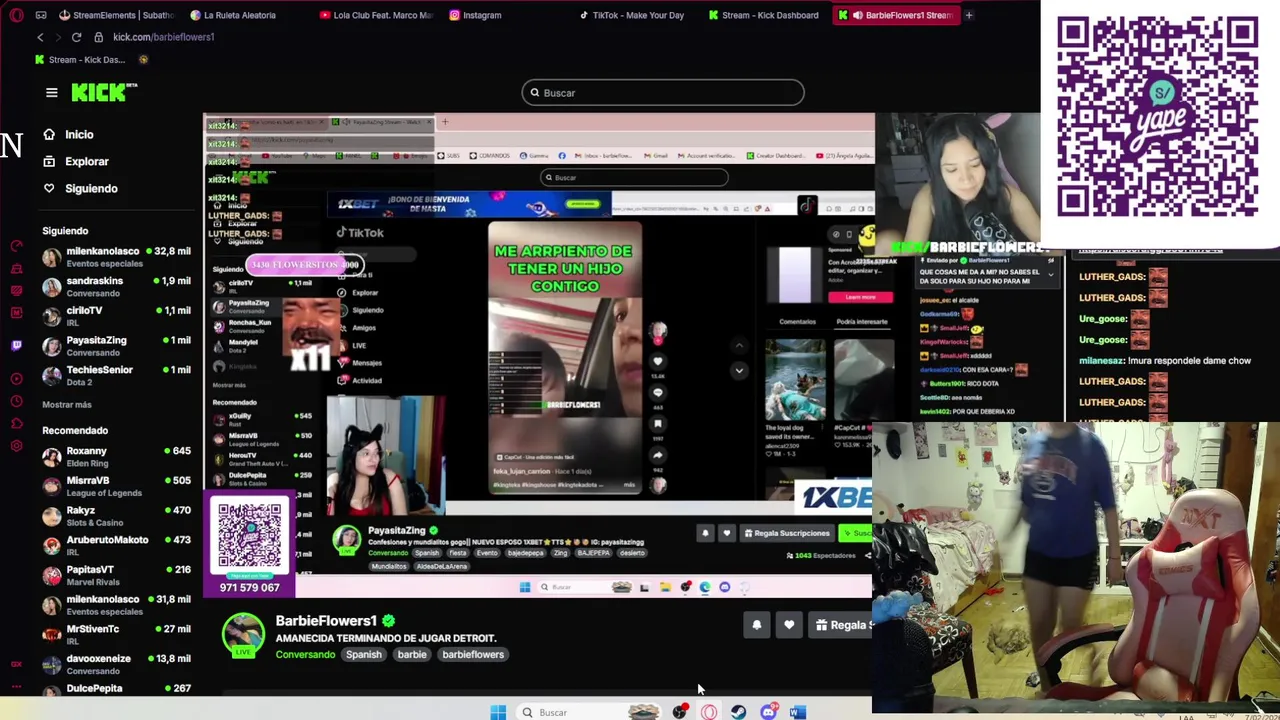Click Siguiendo sidebar section heading
The width and height of the screenshot is (1280, 720).
pyautogui.click(x=65, y=231)
